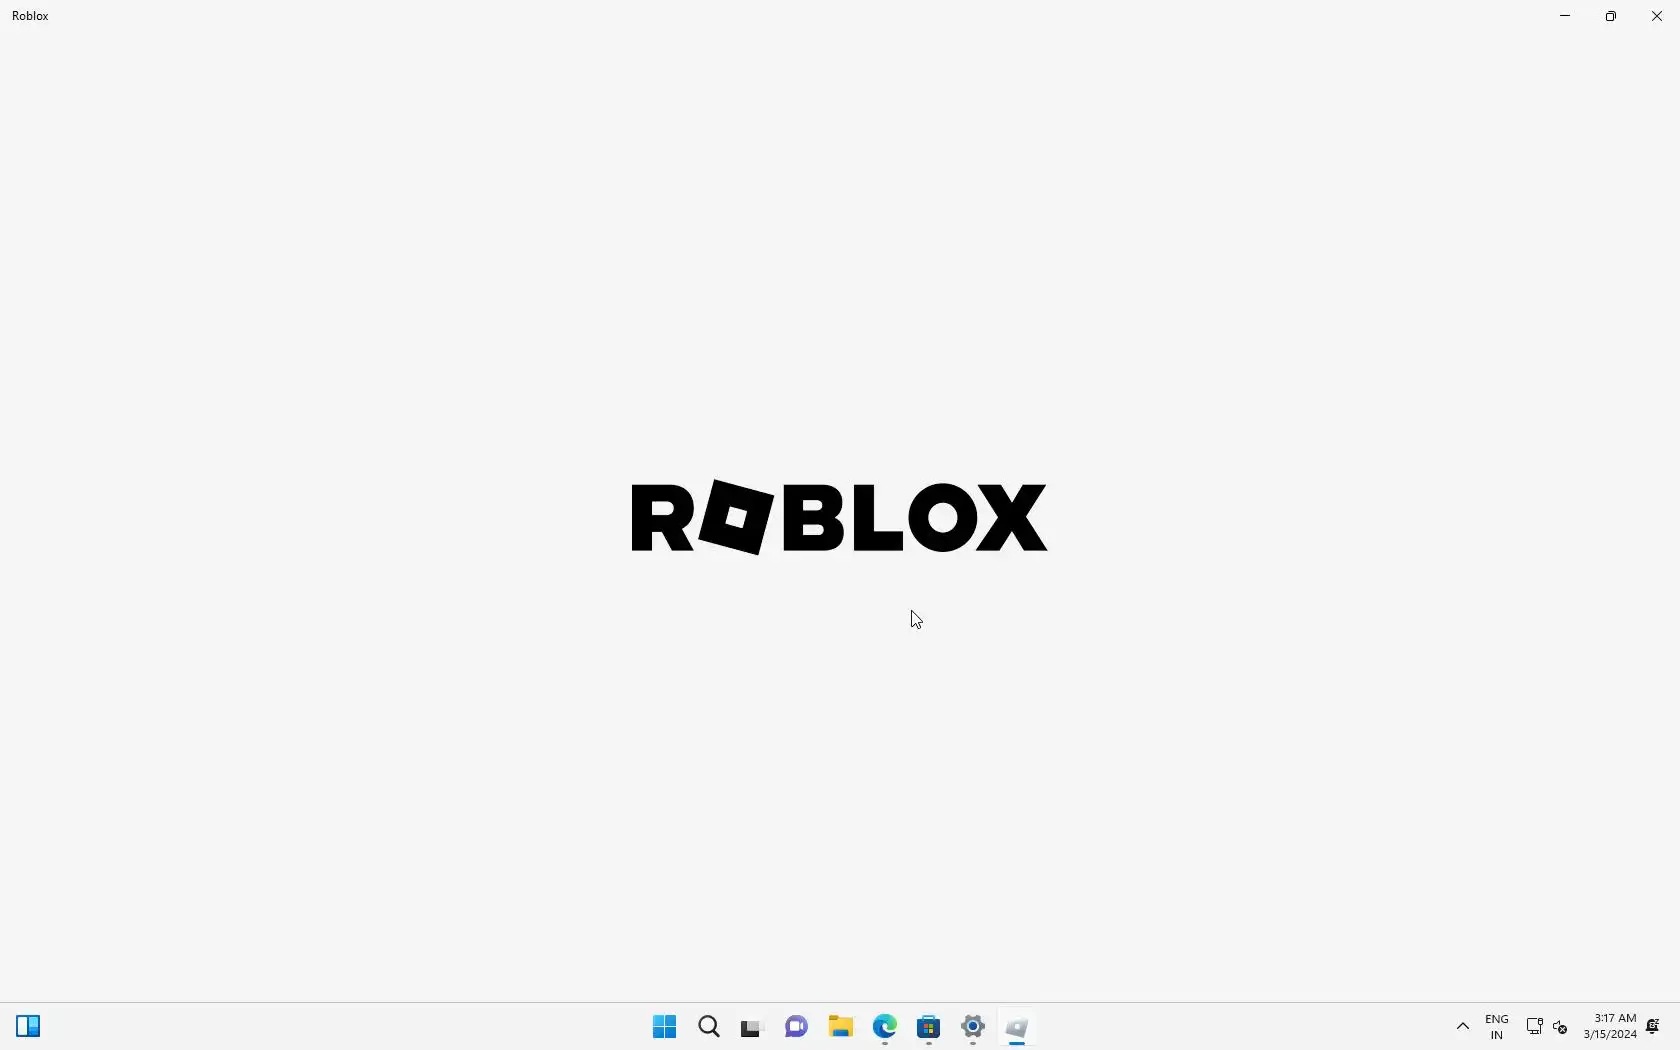This screenshot has width=1680, height=1050.
Task: Open File Explorer from the taskbar
Action: tap(841, 1027)
